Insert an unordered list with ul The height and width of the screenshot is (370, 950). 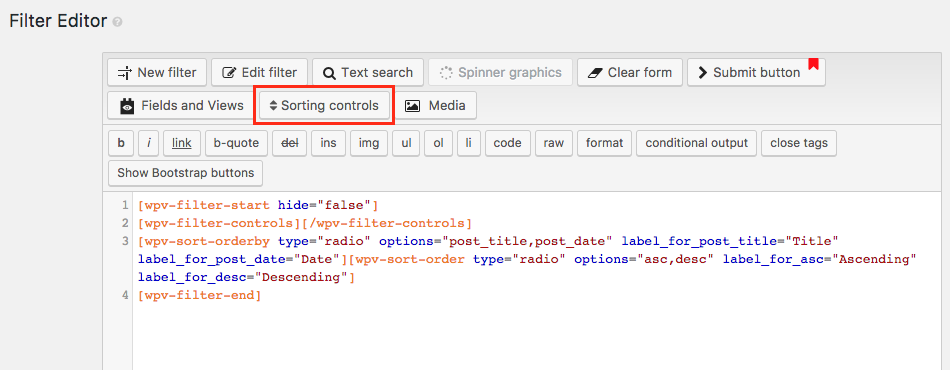pyautogui.click(x=406, y=144)
